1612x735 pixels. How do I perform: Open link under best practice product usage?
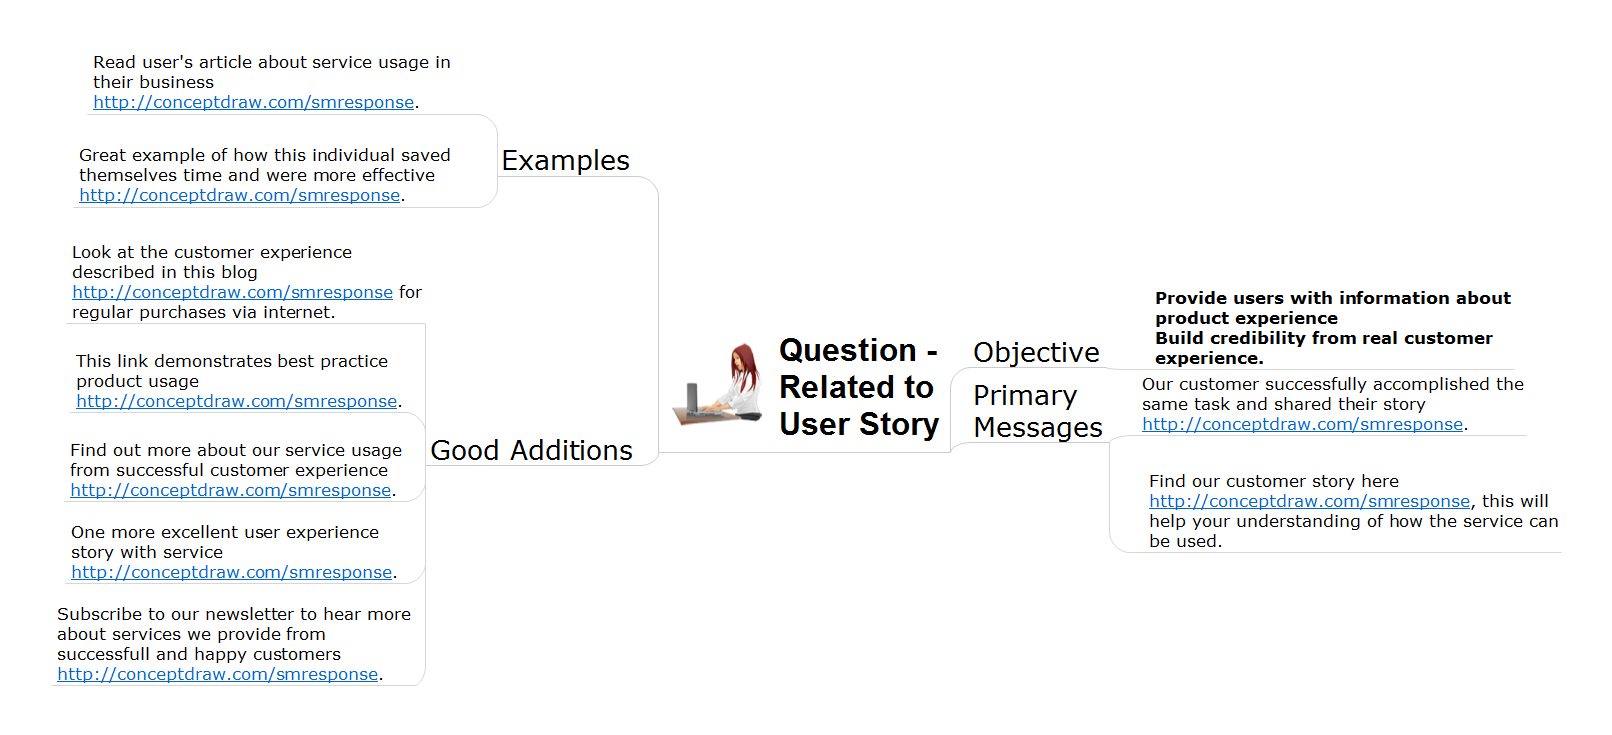point(236,401)
